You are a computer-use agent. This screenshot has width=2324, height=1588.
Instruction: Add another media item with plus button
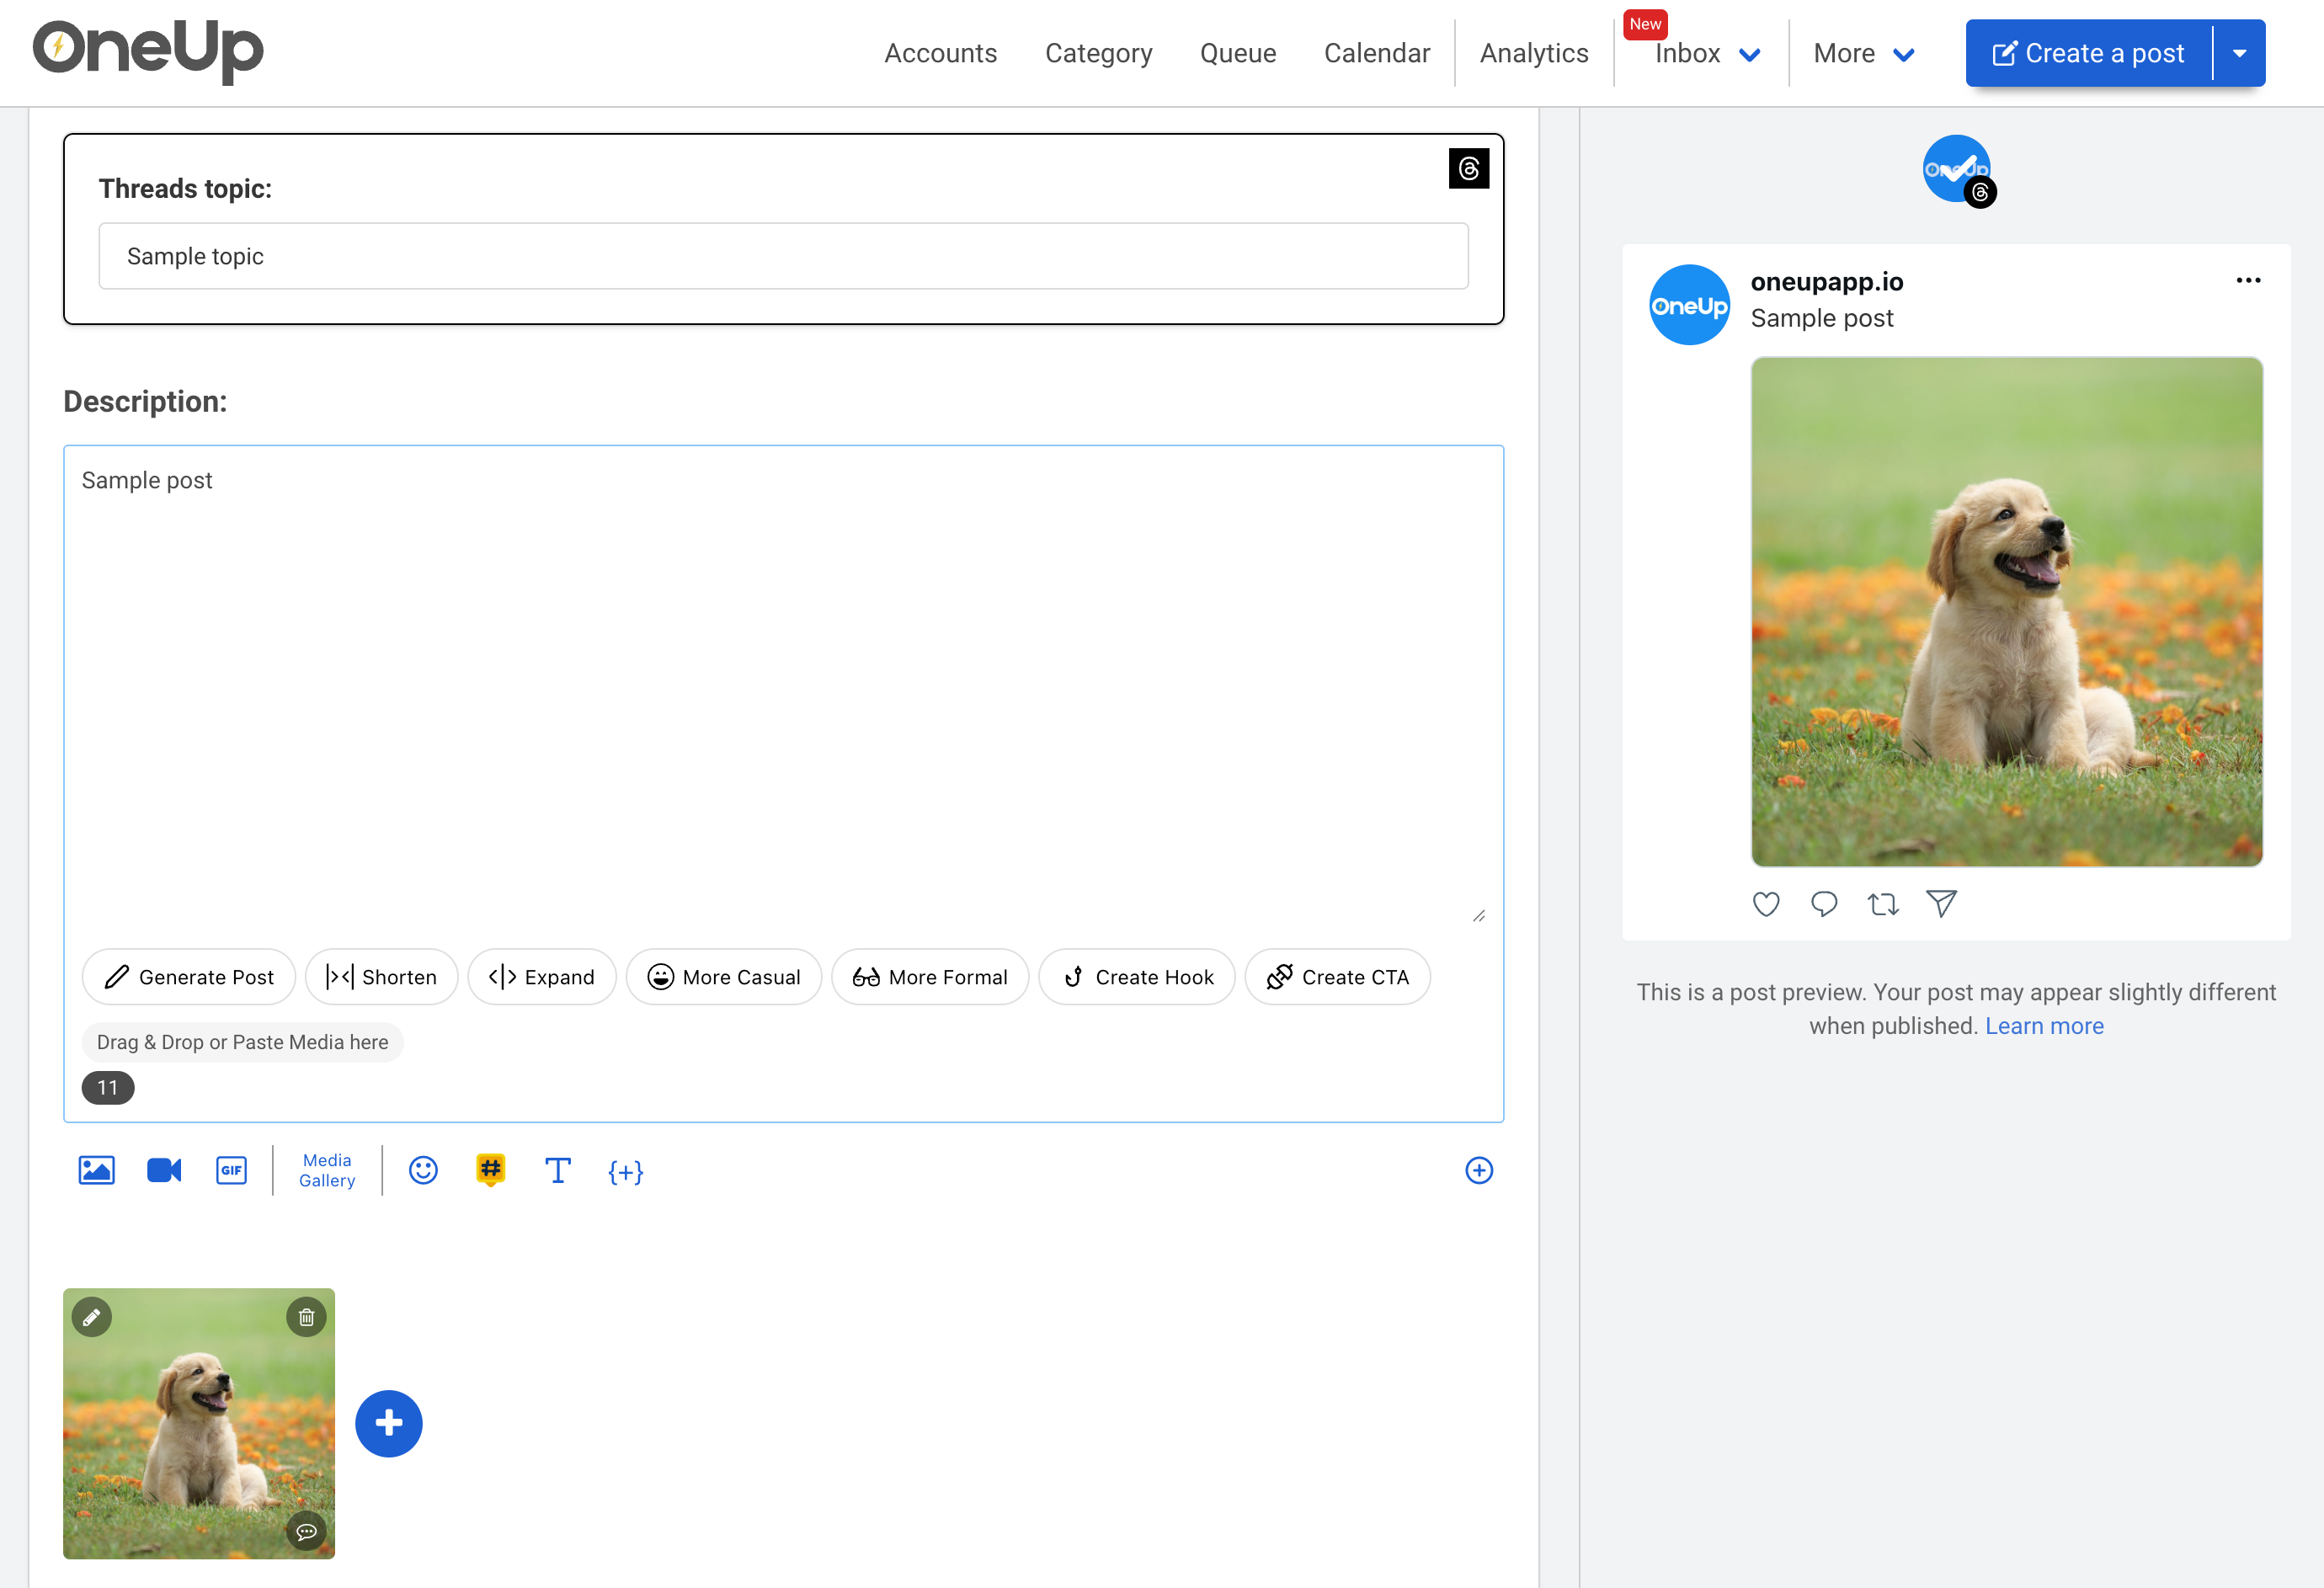click(x=388, y=1423)
